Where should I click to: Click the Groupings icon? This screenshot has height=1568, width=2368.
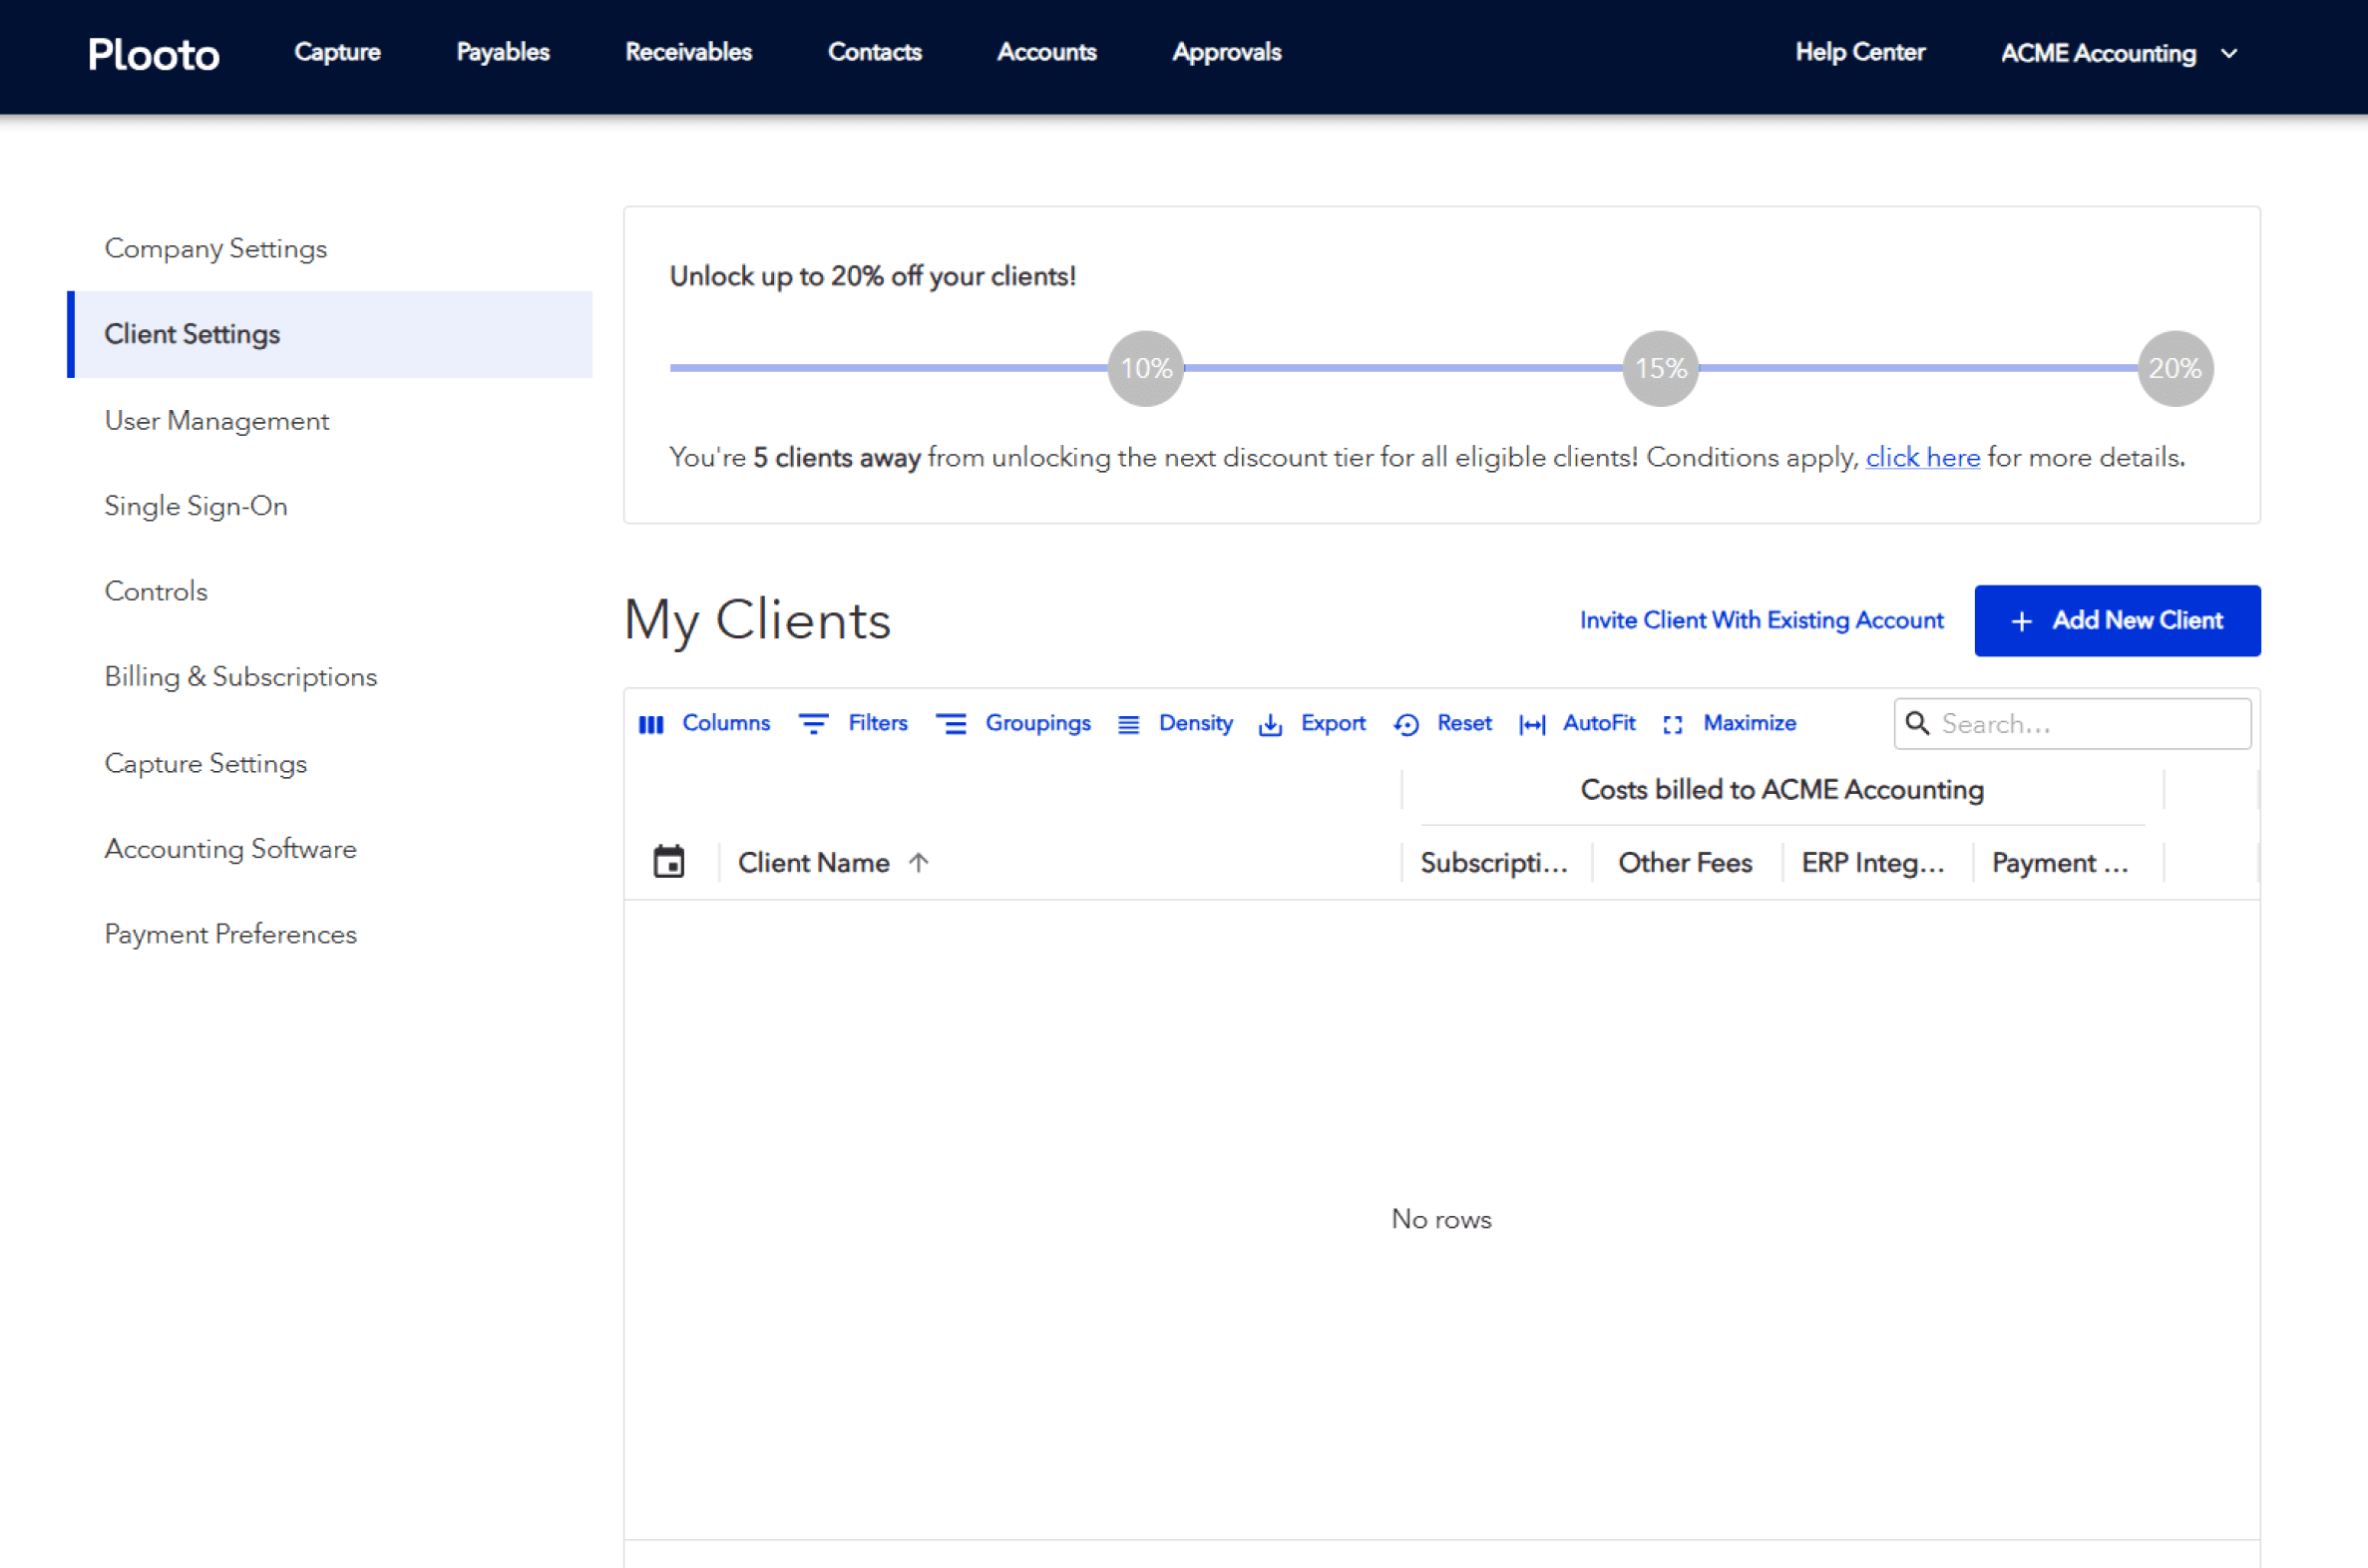(x=950, y=724)
